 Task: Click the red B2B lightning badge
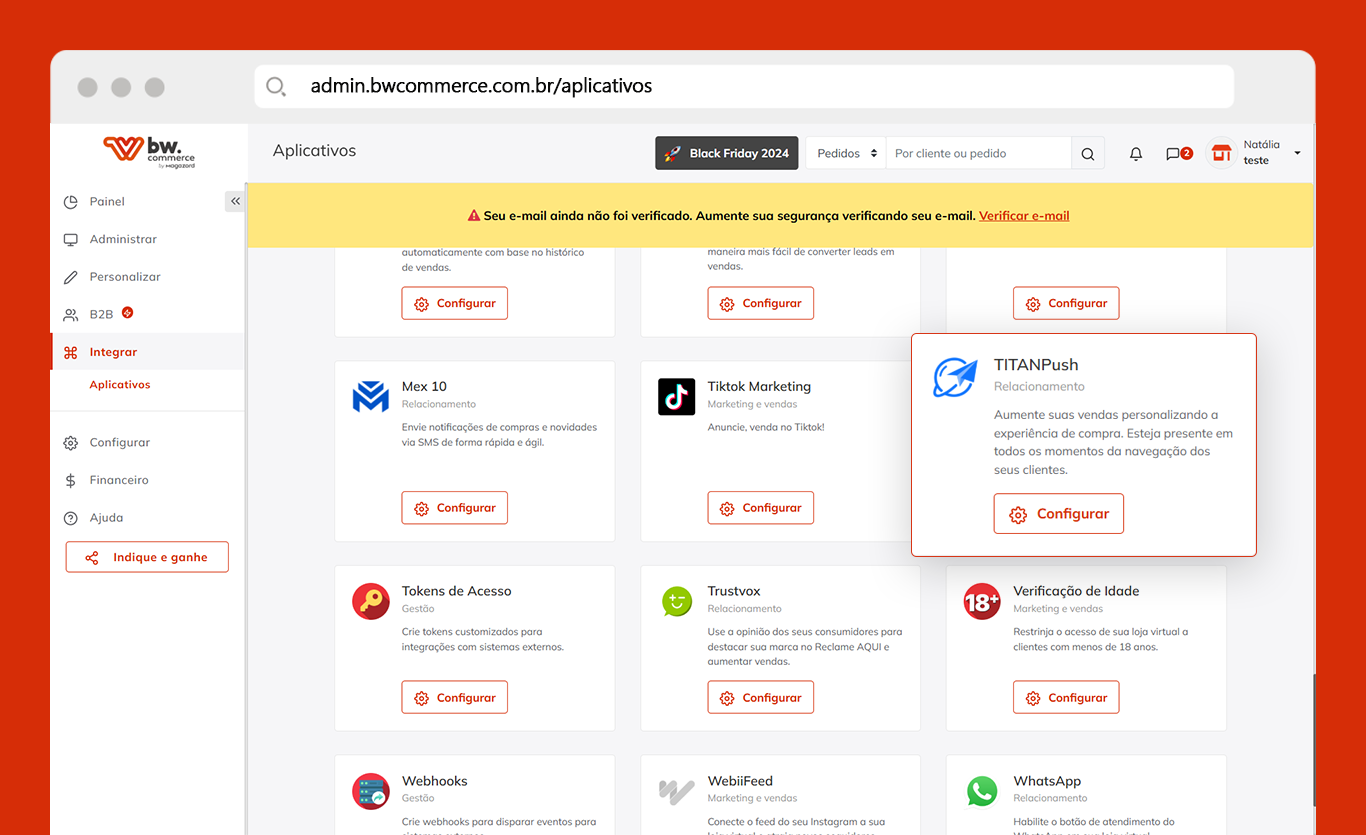coord(127,312)
